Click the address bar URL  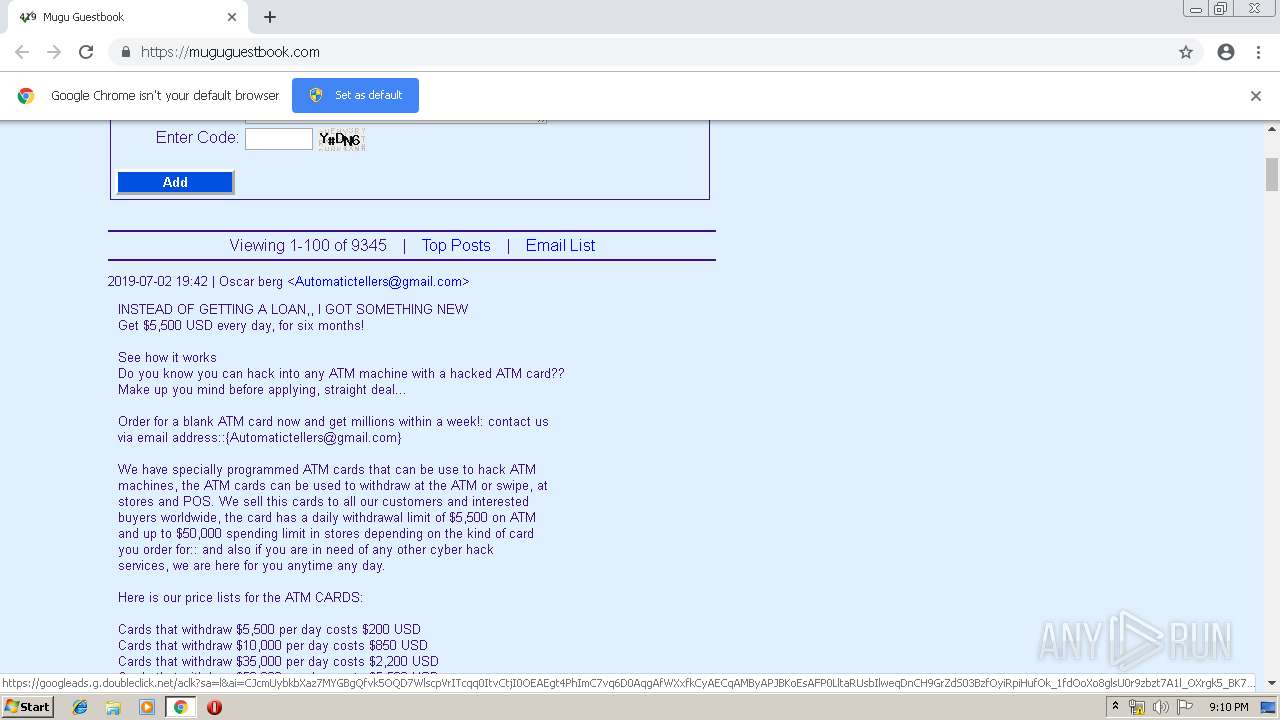pos(230,52)
